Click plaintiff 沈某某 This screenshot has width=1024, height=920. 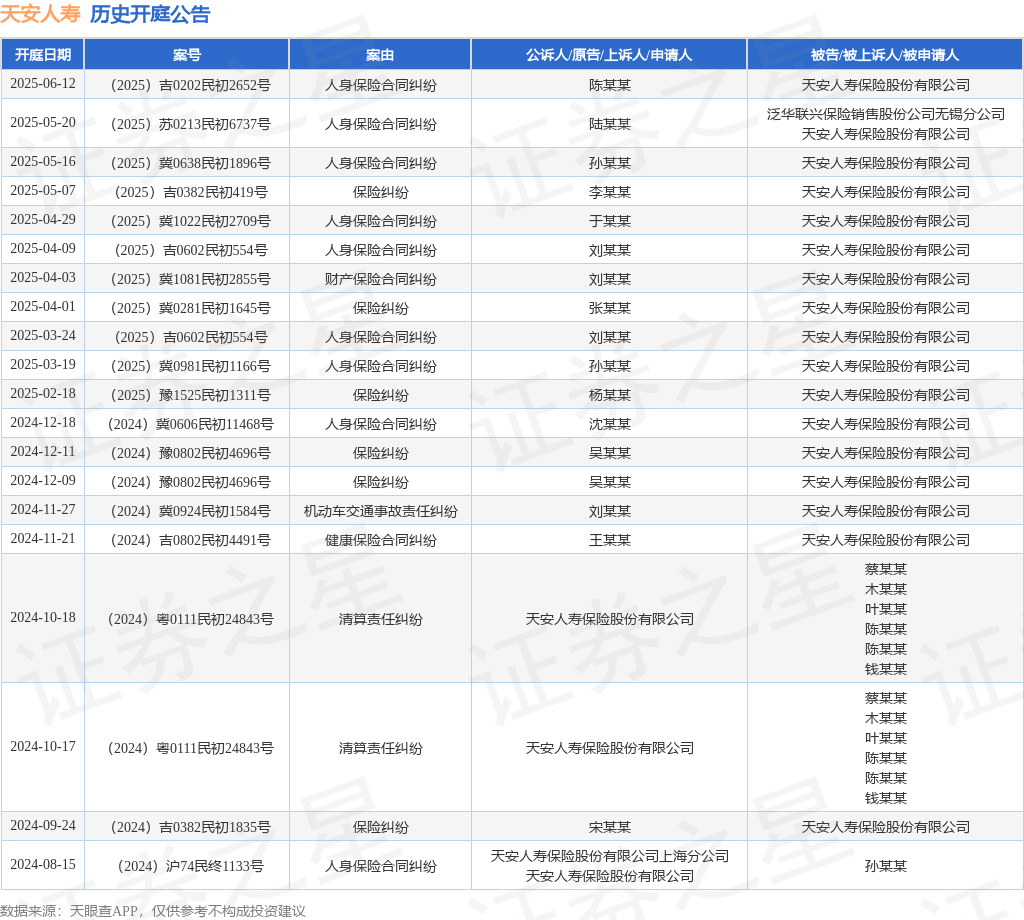(x=609, y=424)
